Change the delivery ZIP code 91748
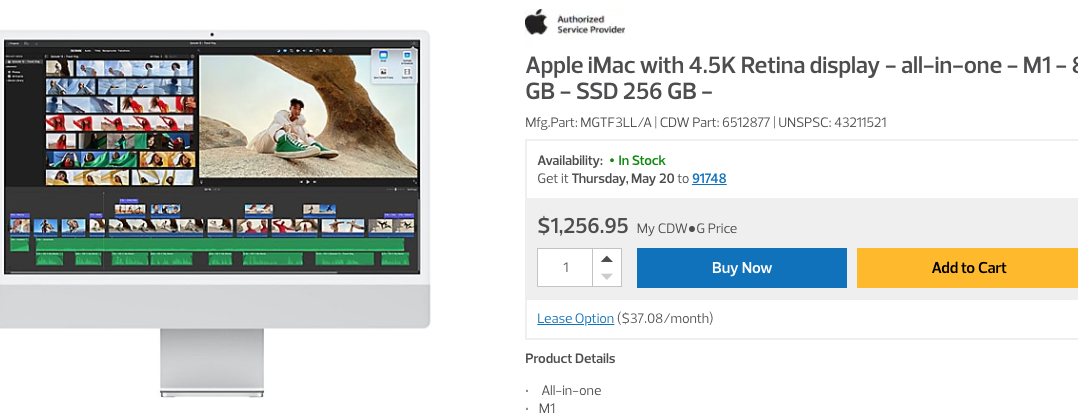Image resolution: width=1078 pixels, height=417 pixels. click(x=709, y=178)
